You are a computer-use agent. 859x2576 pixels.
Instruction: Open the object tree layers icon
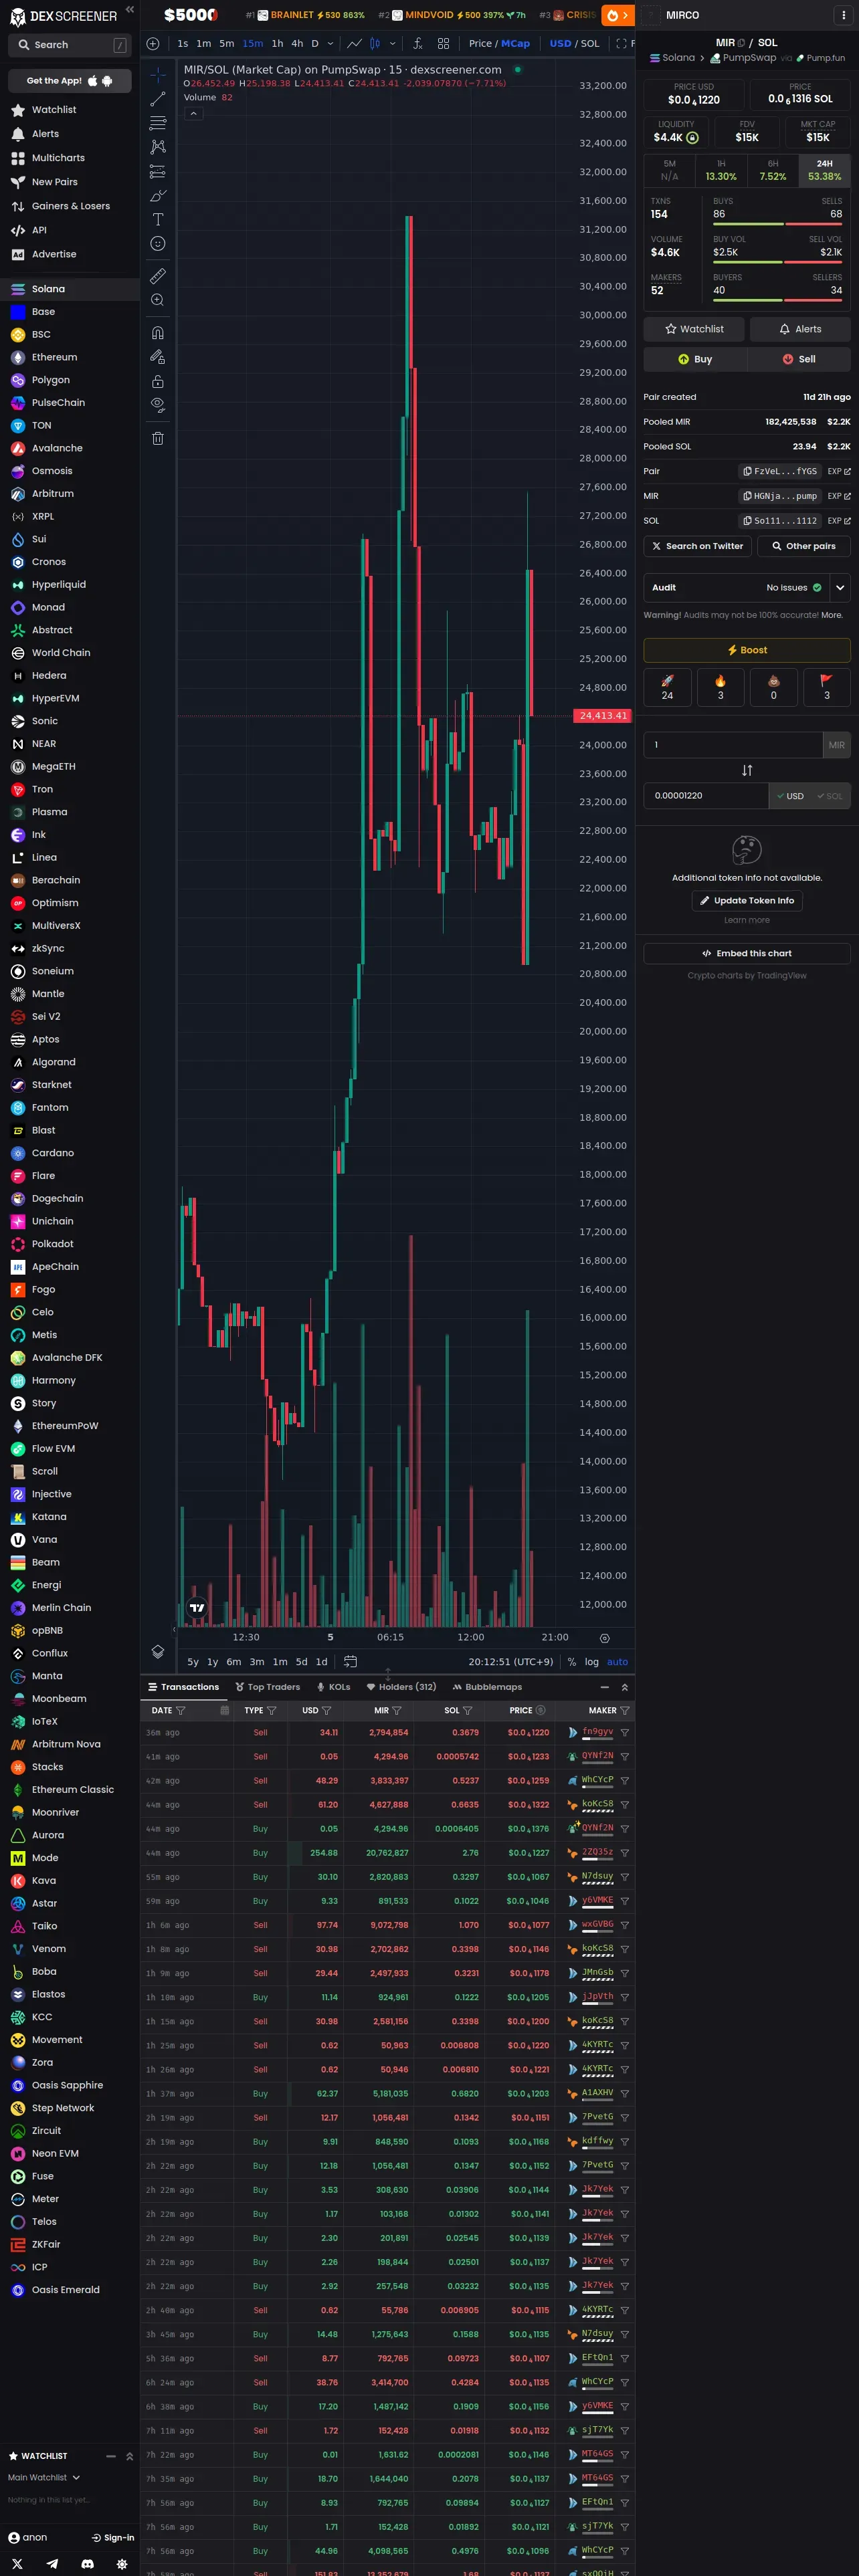(158, 1652)
